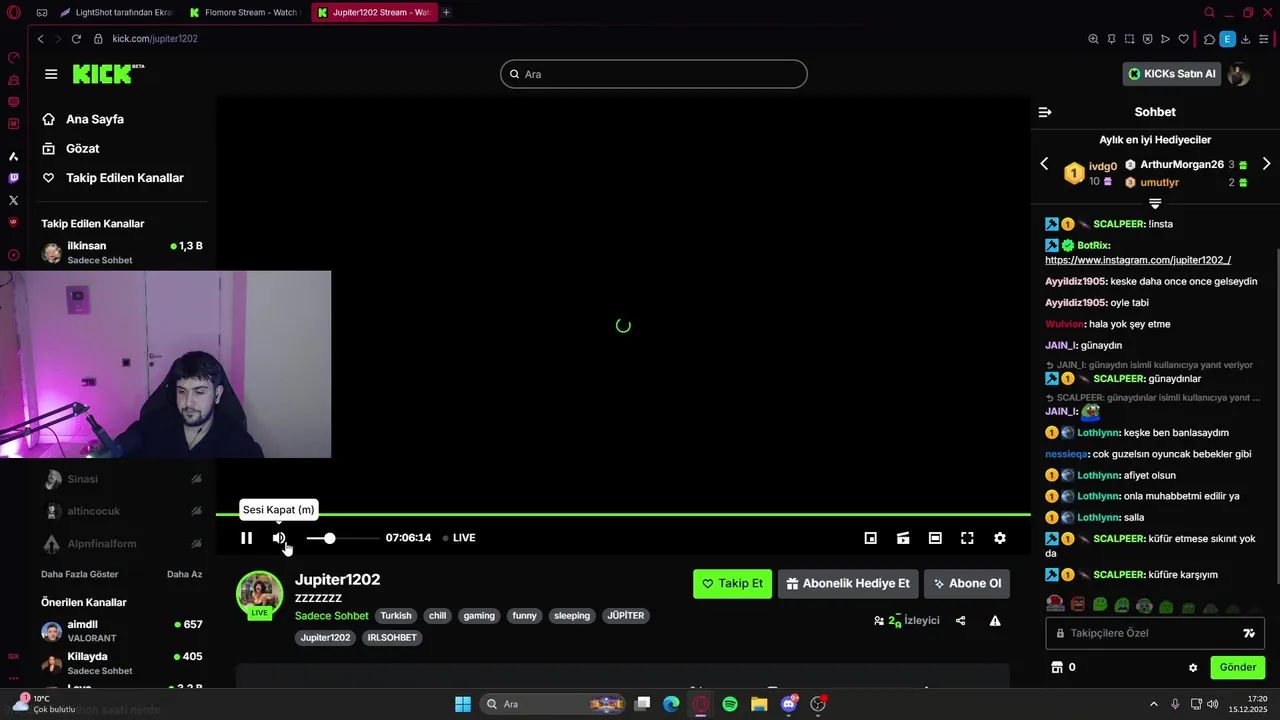
Task: Report the stream with warning triangle icon
Action: 995,621
